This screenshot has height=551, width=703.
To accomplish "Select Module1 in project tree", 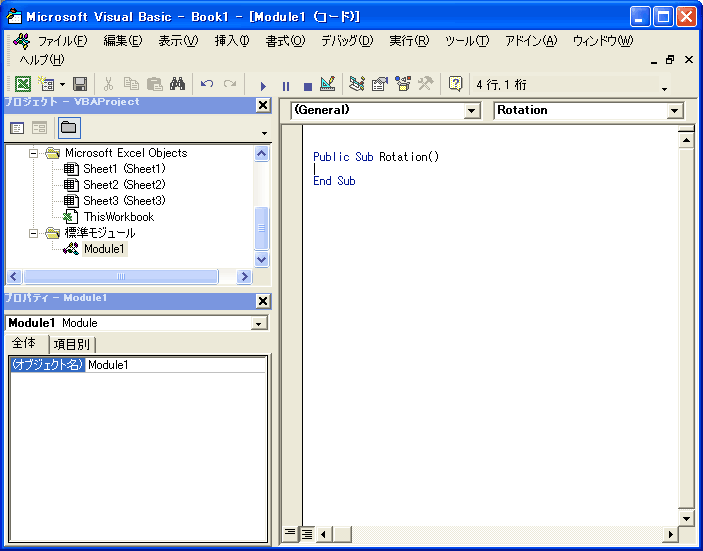I will click(104, 249).
